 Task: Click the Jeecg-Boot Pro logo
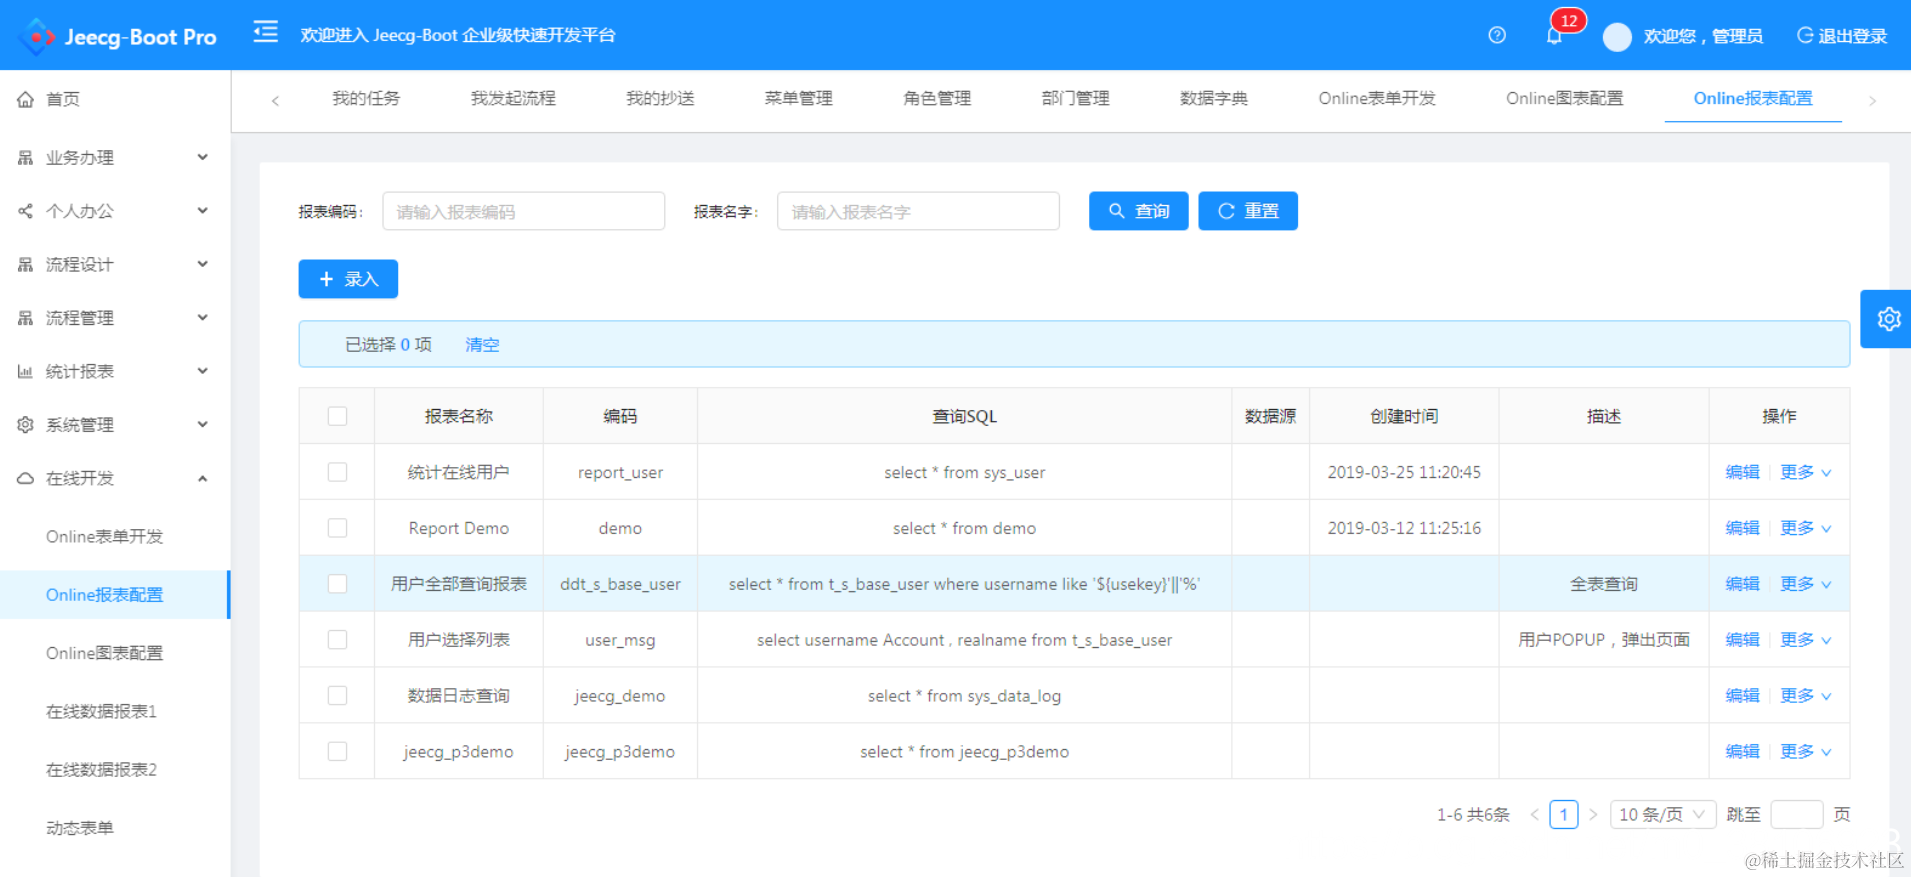(x=118, y=36)
